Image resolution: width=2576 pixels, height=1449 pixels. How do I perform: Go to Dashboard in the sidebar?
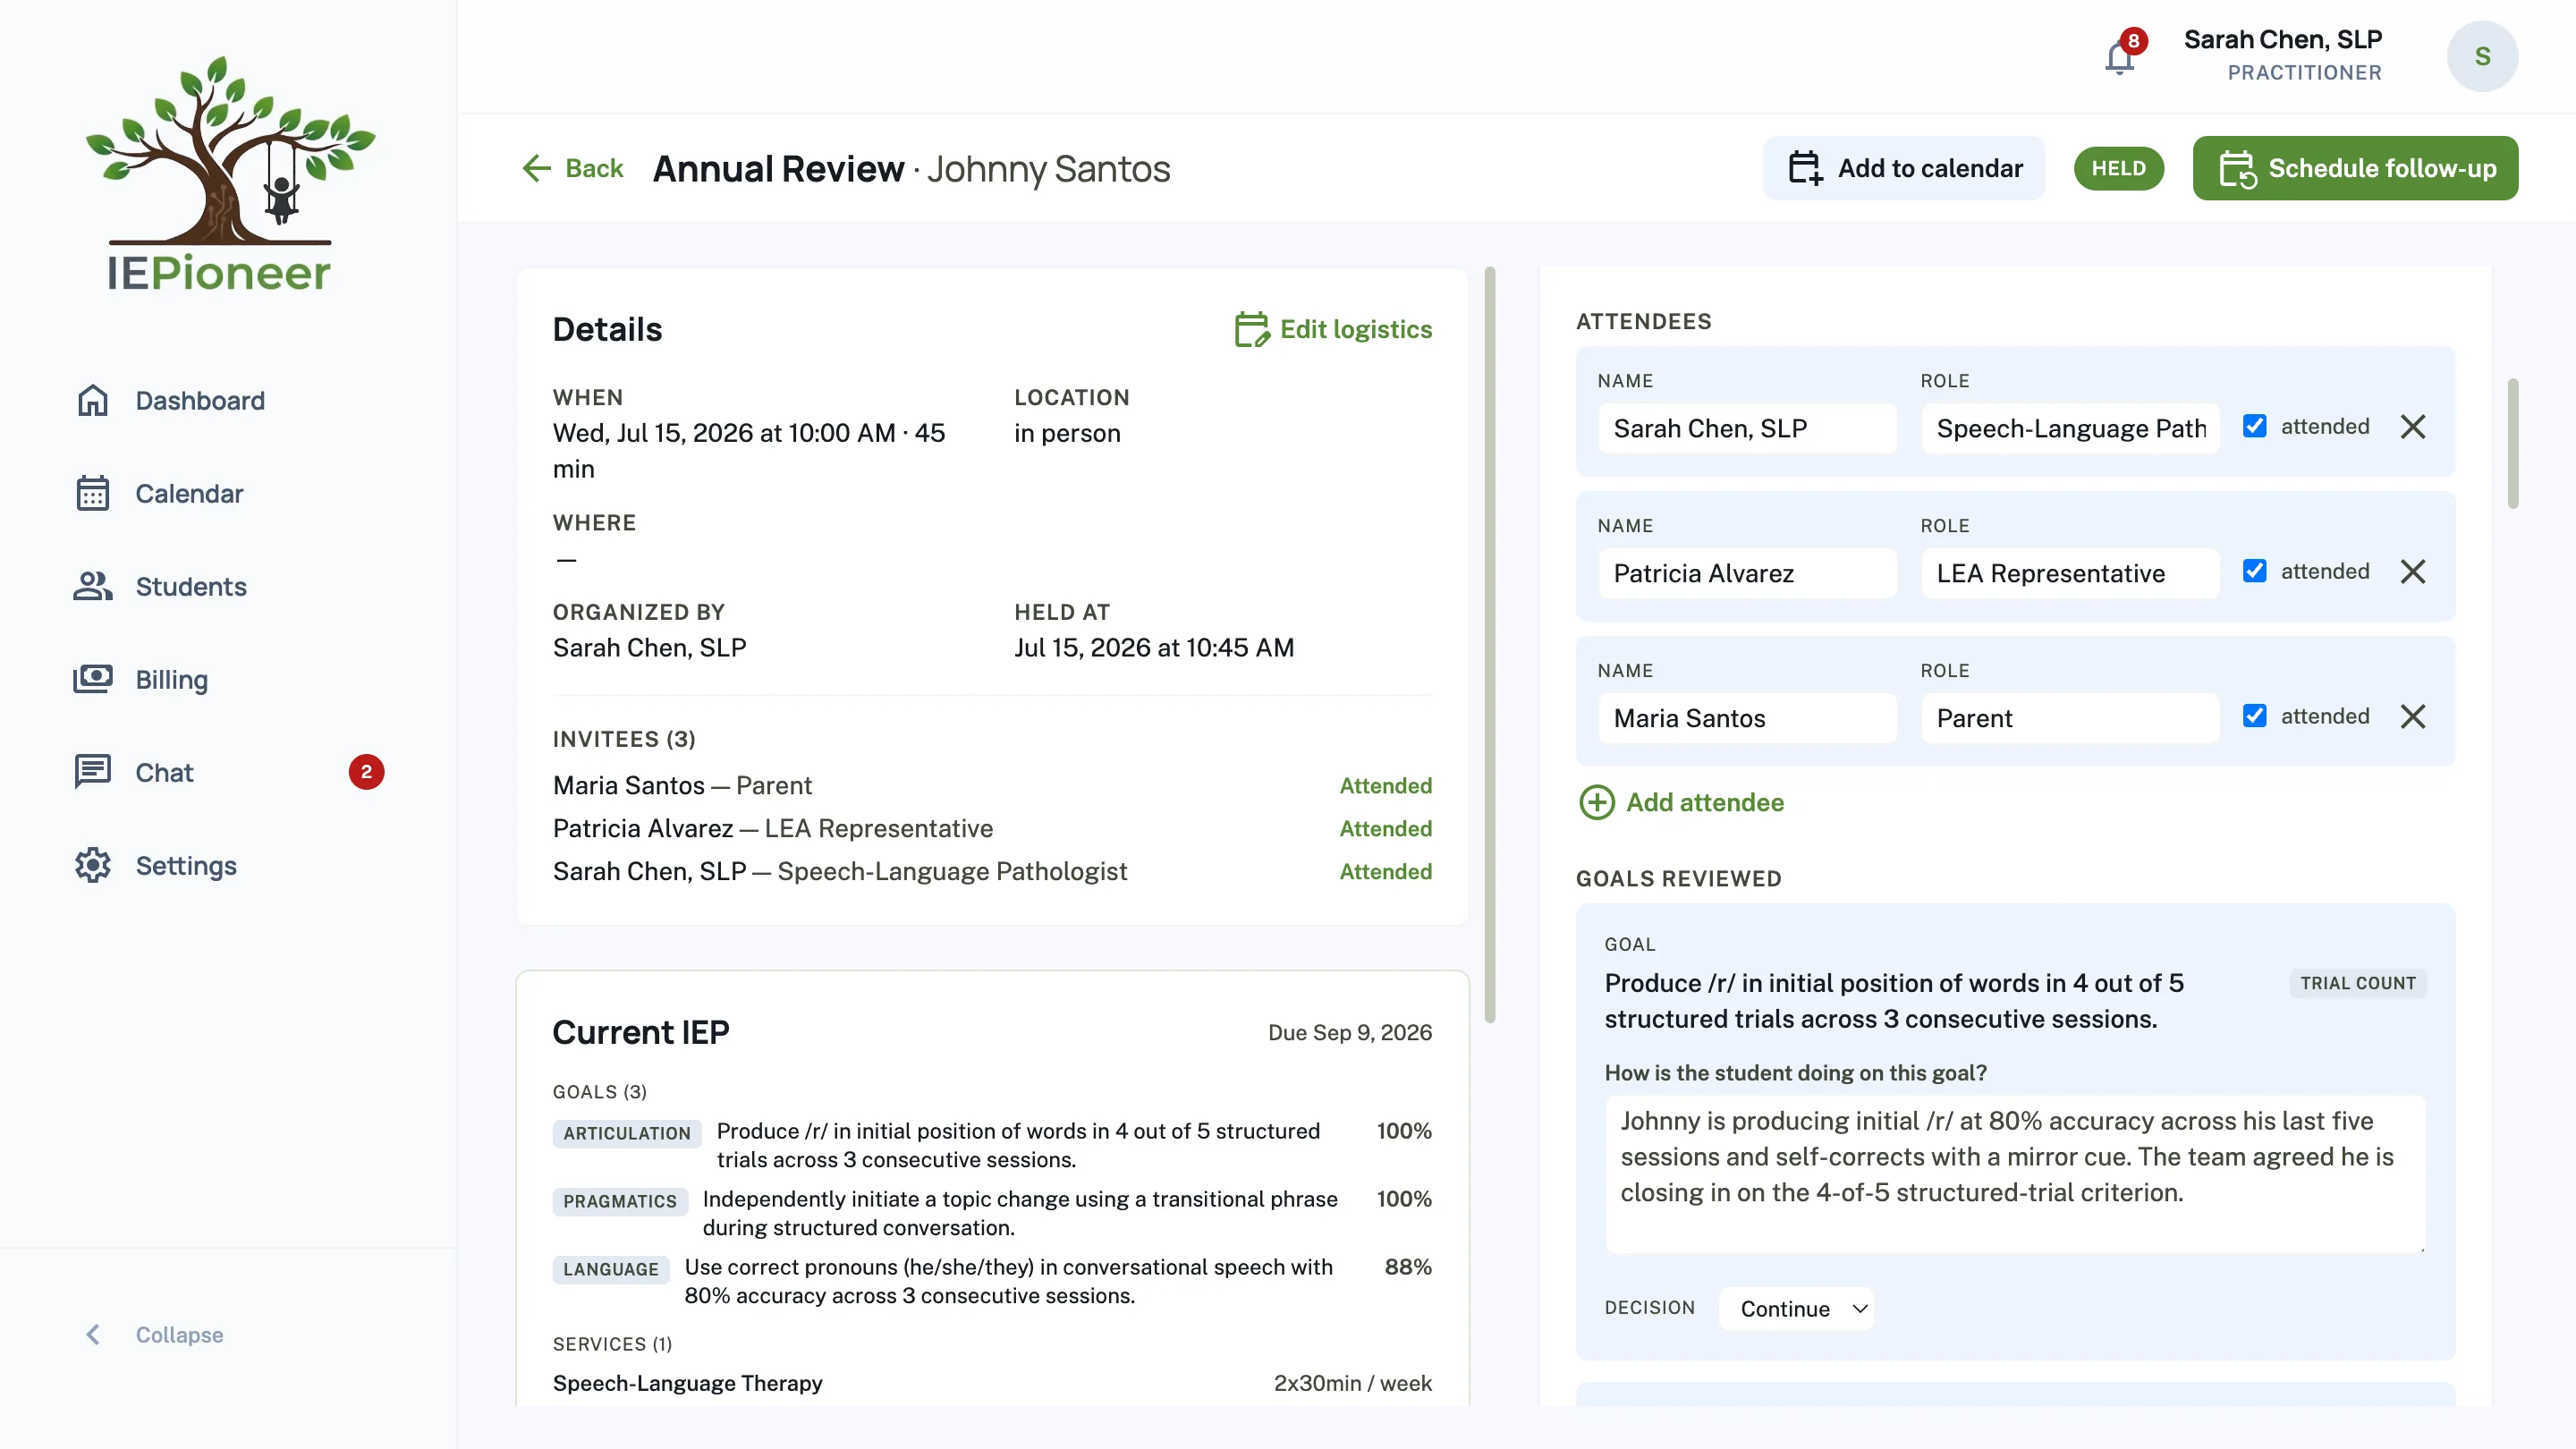pyautogui.click(x=200, y=400)
